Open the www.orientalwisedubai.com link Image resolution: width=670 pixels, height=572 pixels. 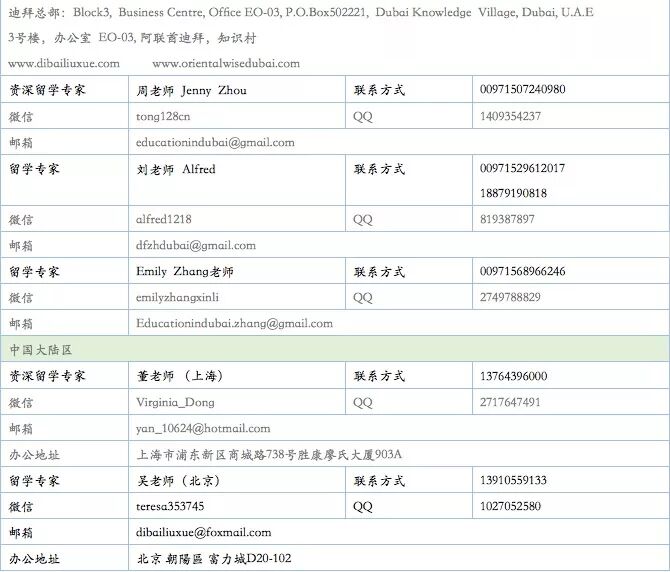click(x=226, y=64)
